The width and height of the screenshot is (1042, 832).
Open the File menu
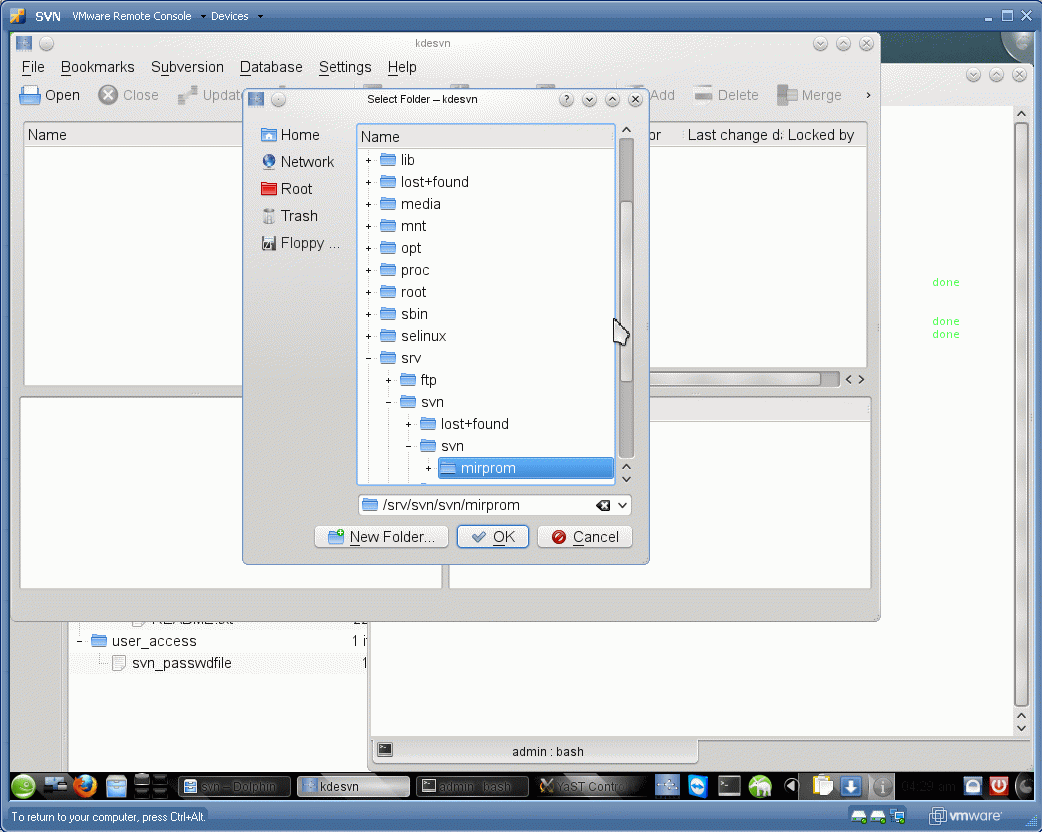(x=33, y=67)
